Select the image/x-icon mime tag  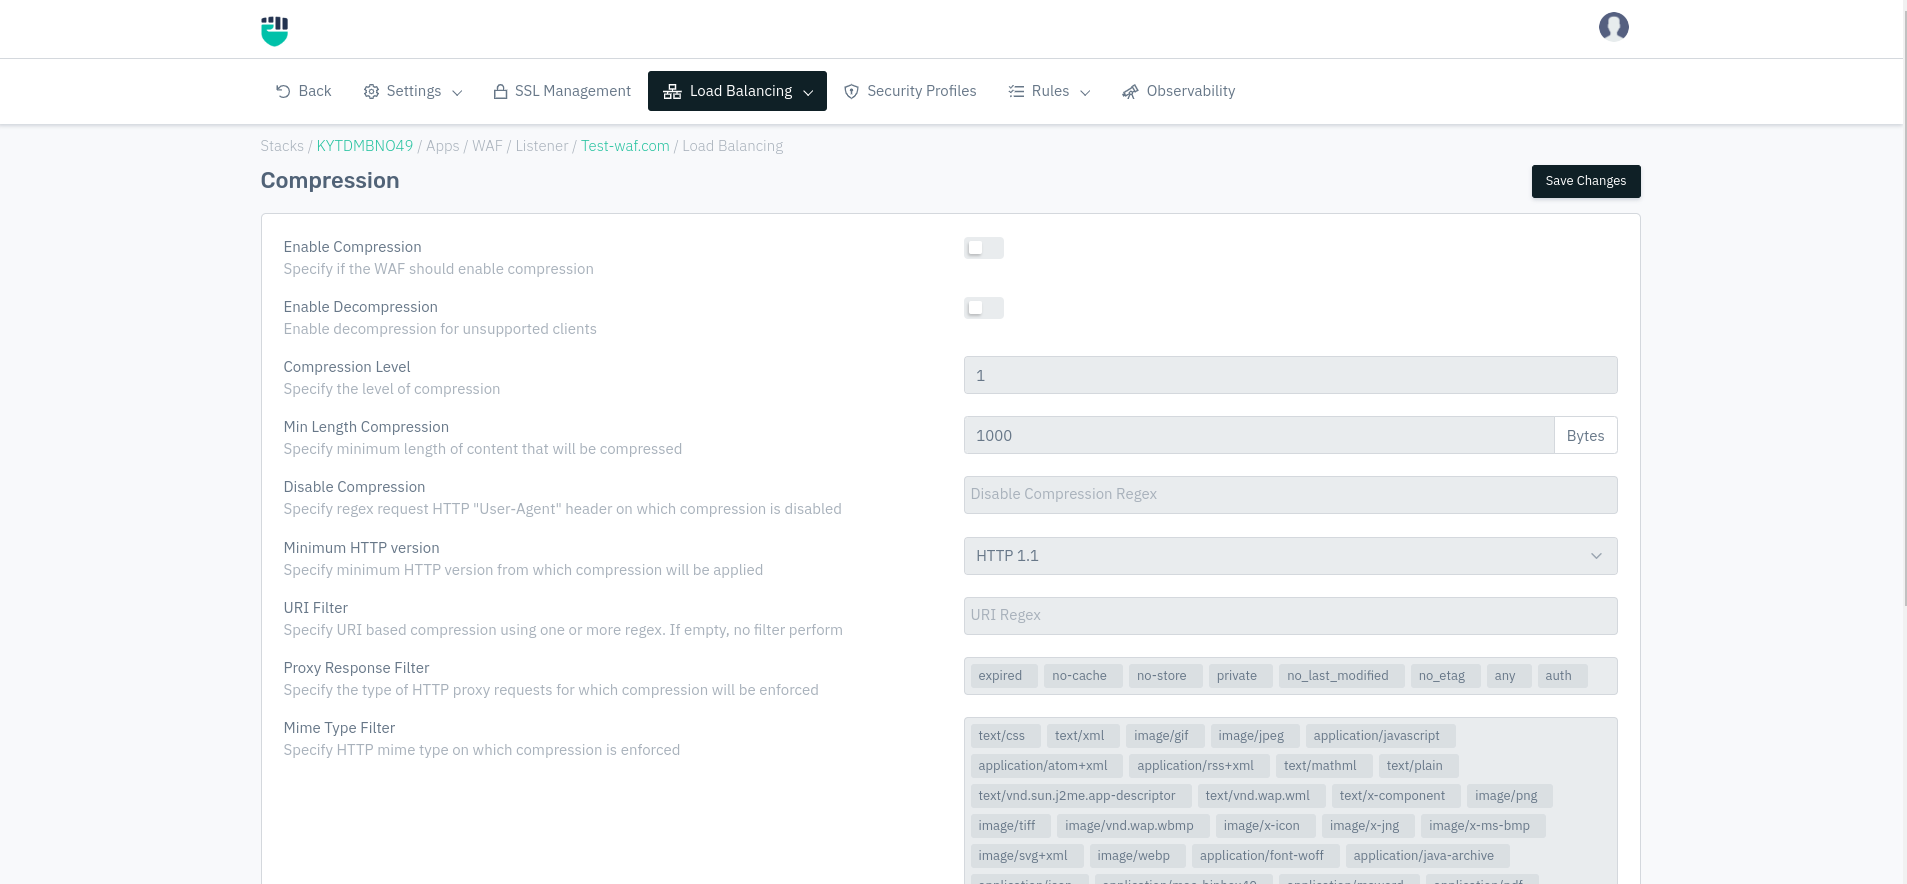tap(1266, 826)
